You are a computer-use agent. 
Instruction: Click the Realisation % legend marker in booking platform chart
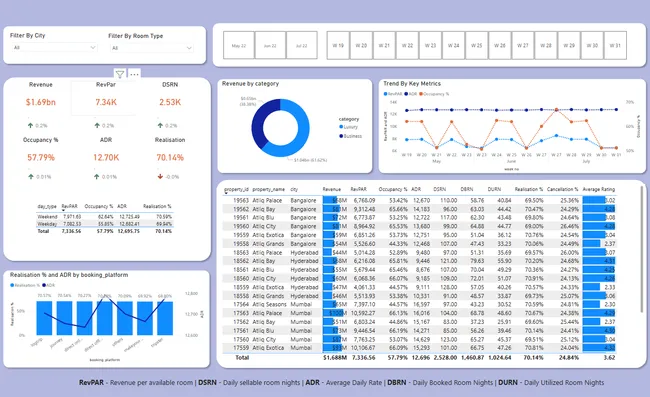(x=12, y=285)
